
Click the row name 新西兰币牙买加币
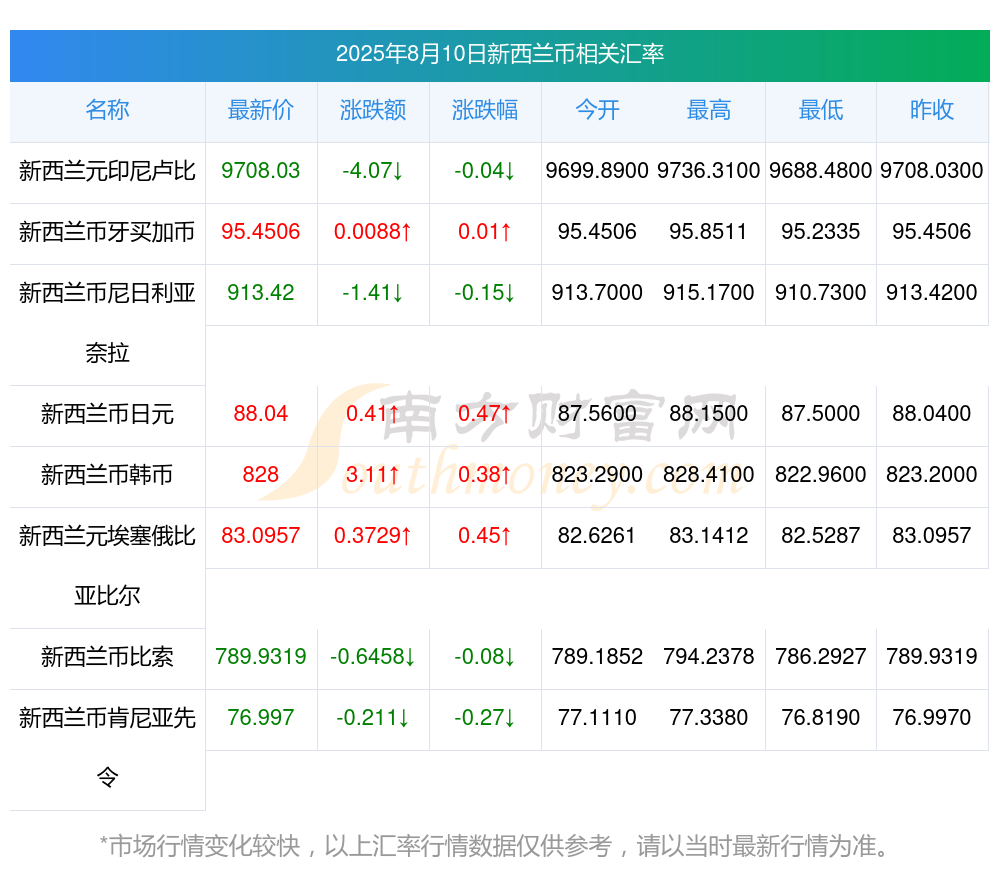pyautogui.click(x=107, y=232)
